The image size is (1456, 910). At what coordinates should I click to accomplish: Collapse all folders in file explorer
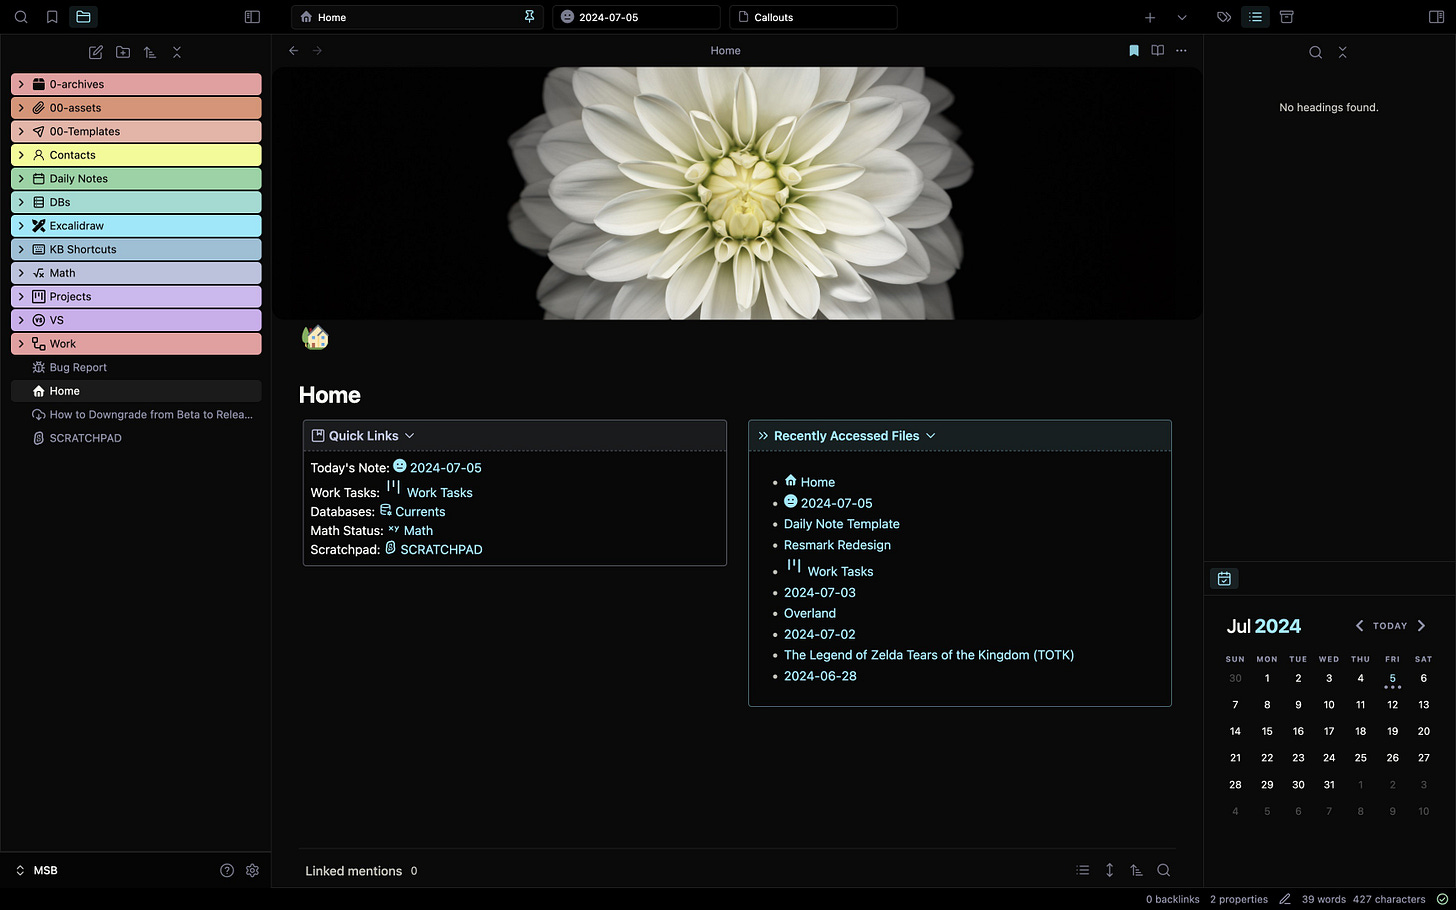point(177,52)
